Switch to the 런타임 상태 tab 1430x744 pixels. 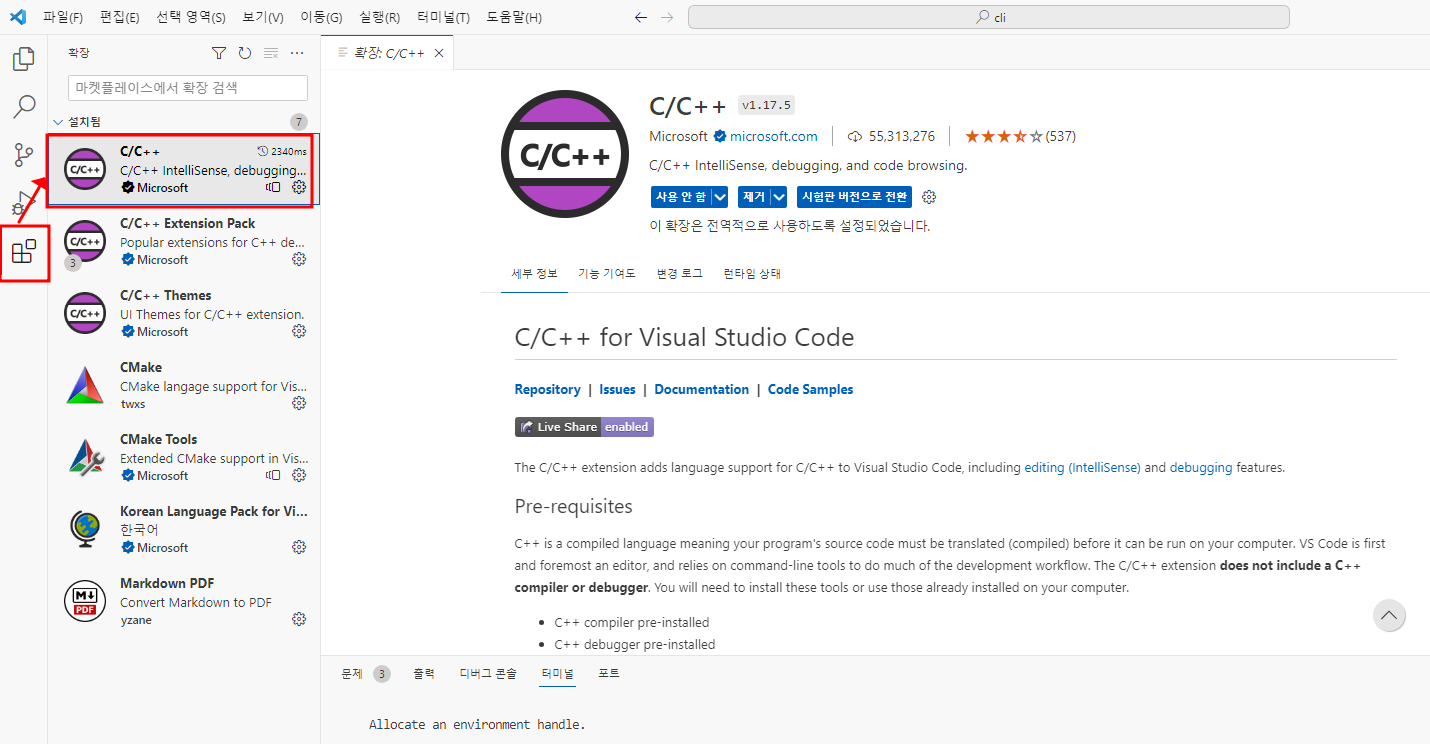point(752,273)
